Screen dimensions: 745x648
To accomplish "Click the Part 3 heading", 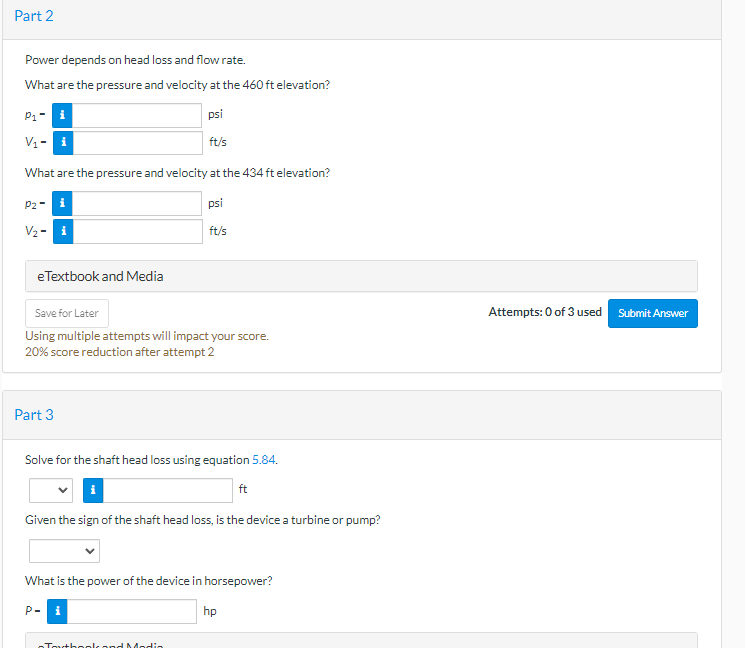I will (34, 415).
